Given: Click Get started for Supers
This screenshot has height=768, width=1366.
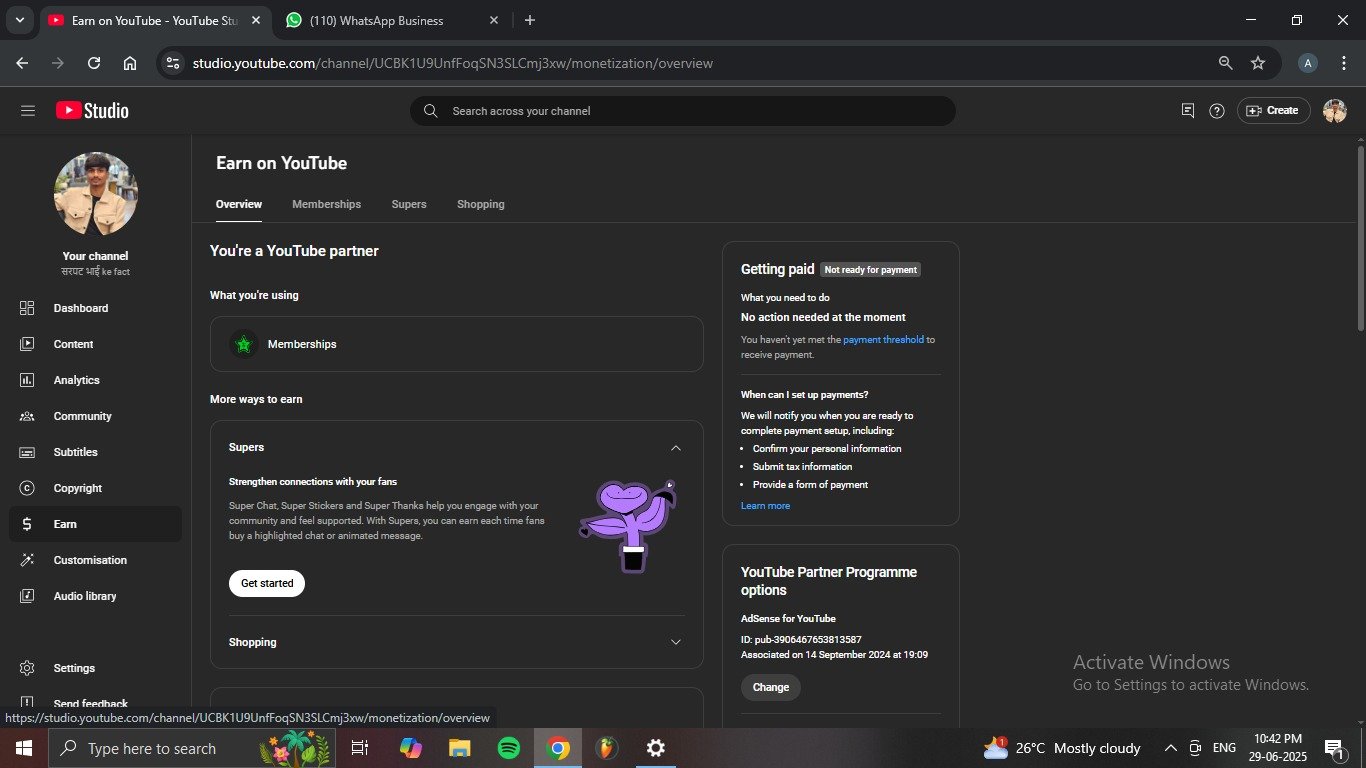Looking at the screenshot, I should (x=267, y=583).
